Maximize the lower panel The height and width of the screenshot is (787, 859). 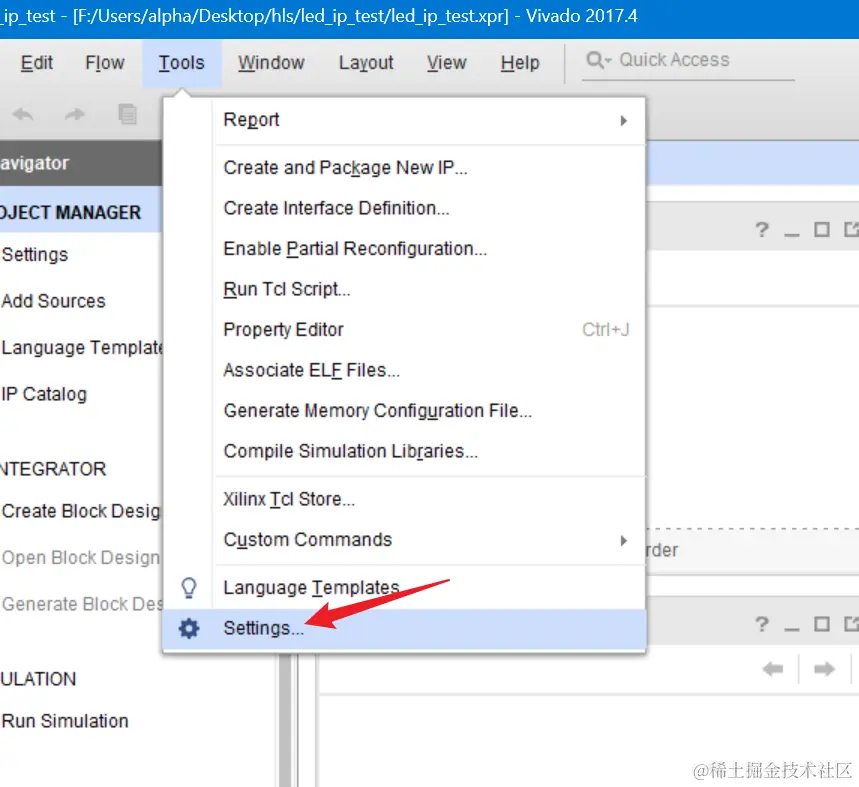[x=822, y=624]
